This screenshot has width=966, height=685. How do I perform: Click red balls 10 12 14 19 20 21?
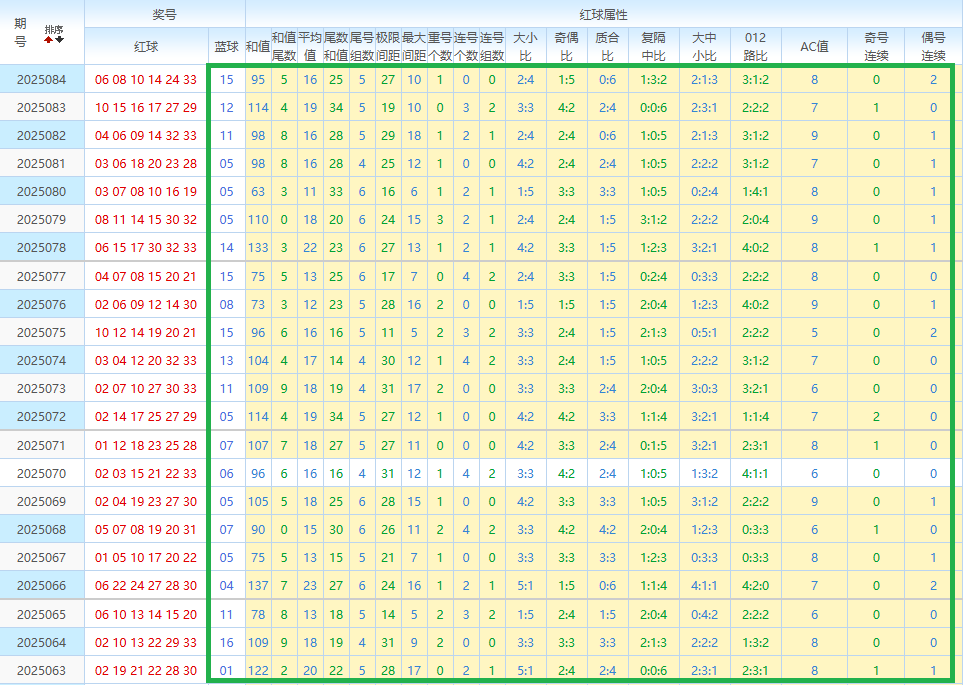pyautogui.click(x=146, y=333)
